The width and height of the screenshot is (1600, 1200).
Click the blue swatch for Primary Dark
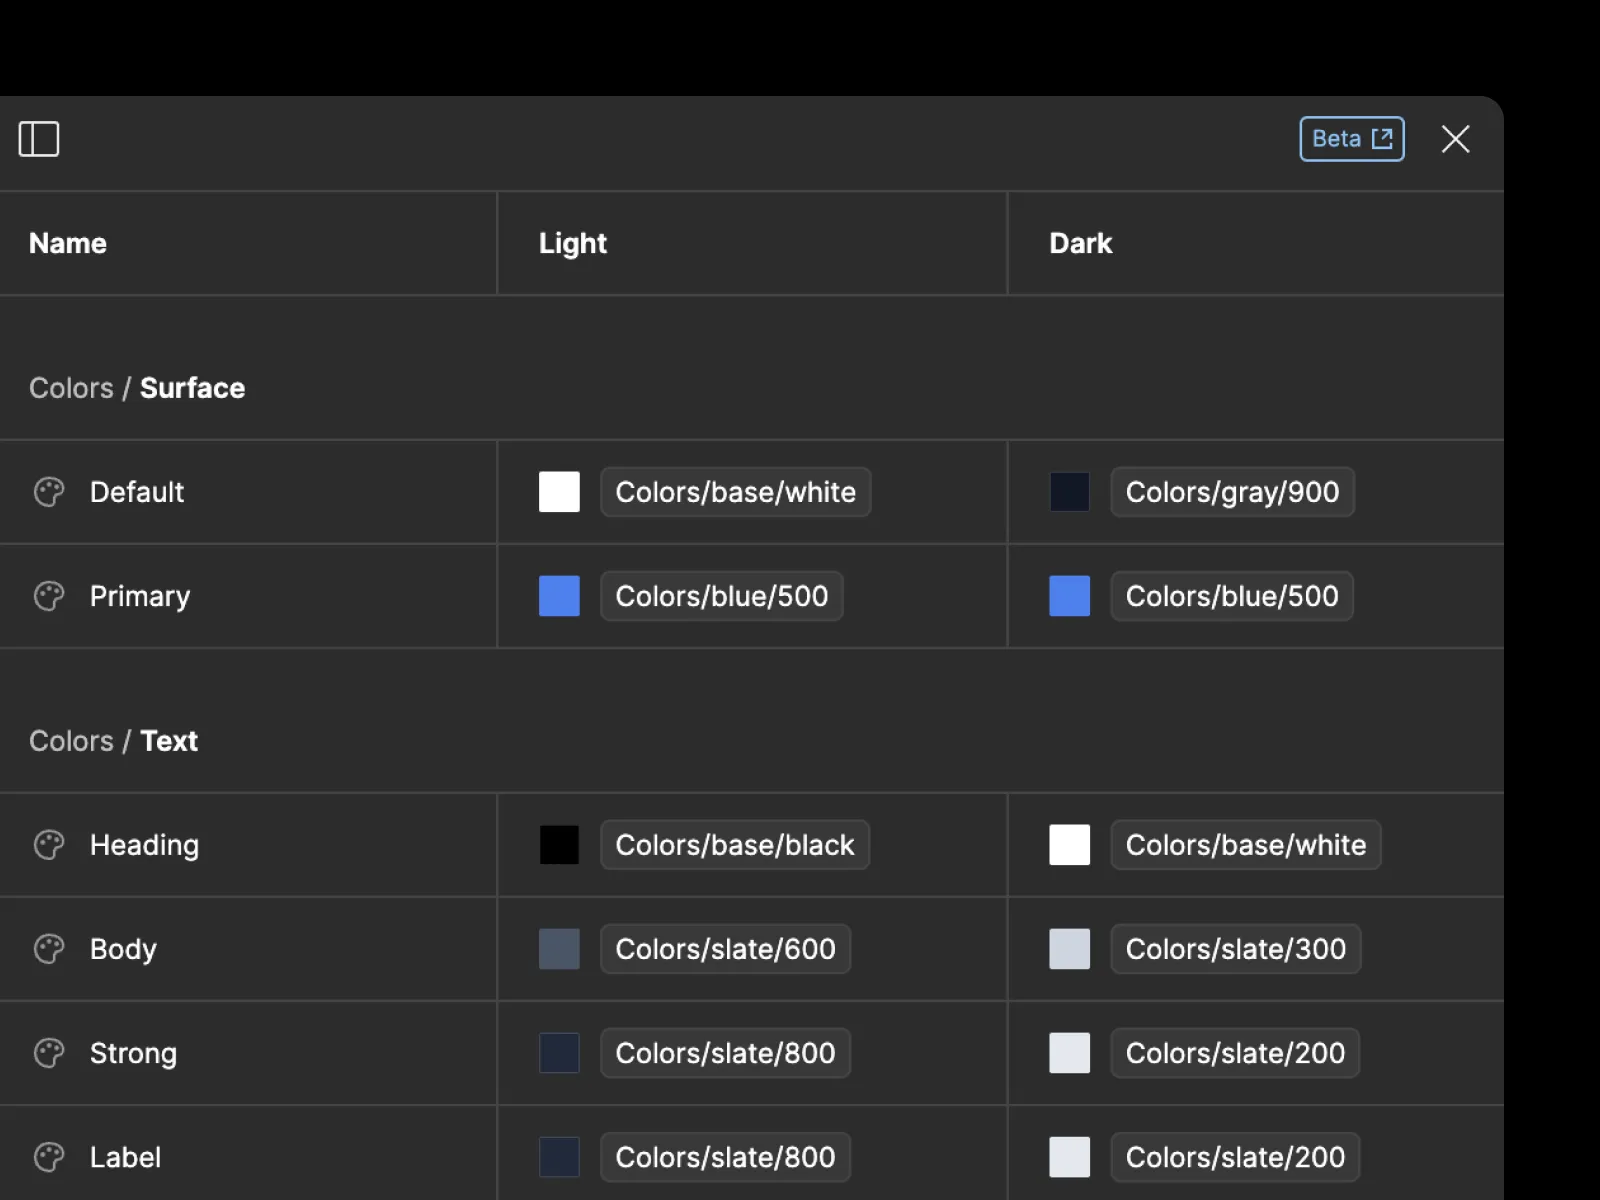1069,596
